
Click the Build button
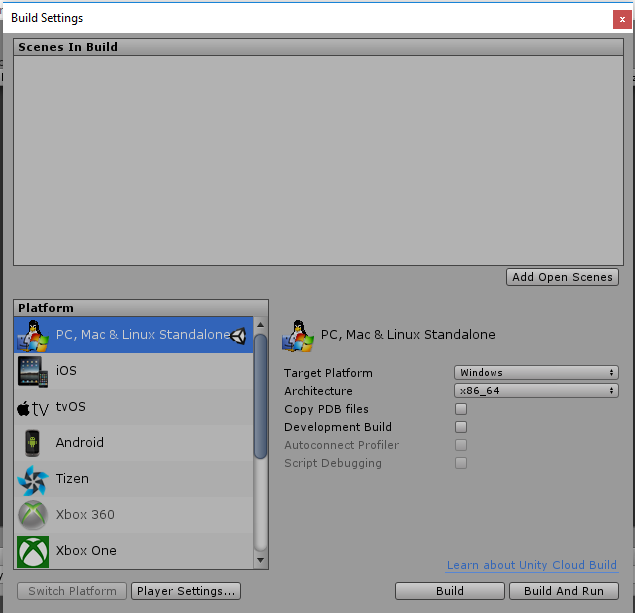pyautogui.click(x=450, y=591)
